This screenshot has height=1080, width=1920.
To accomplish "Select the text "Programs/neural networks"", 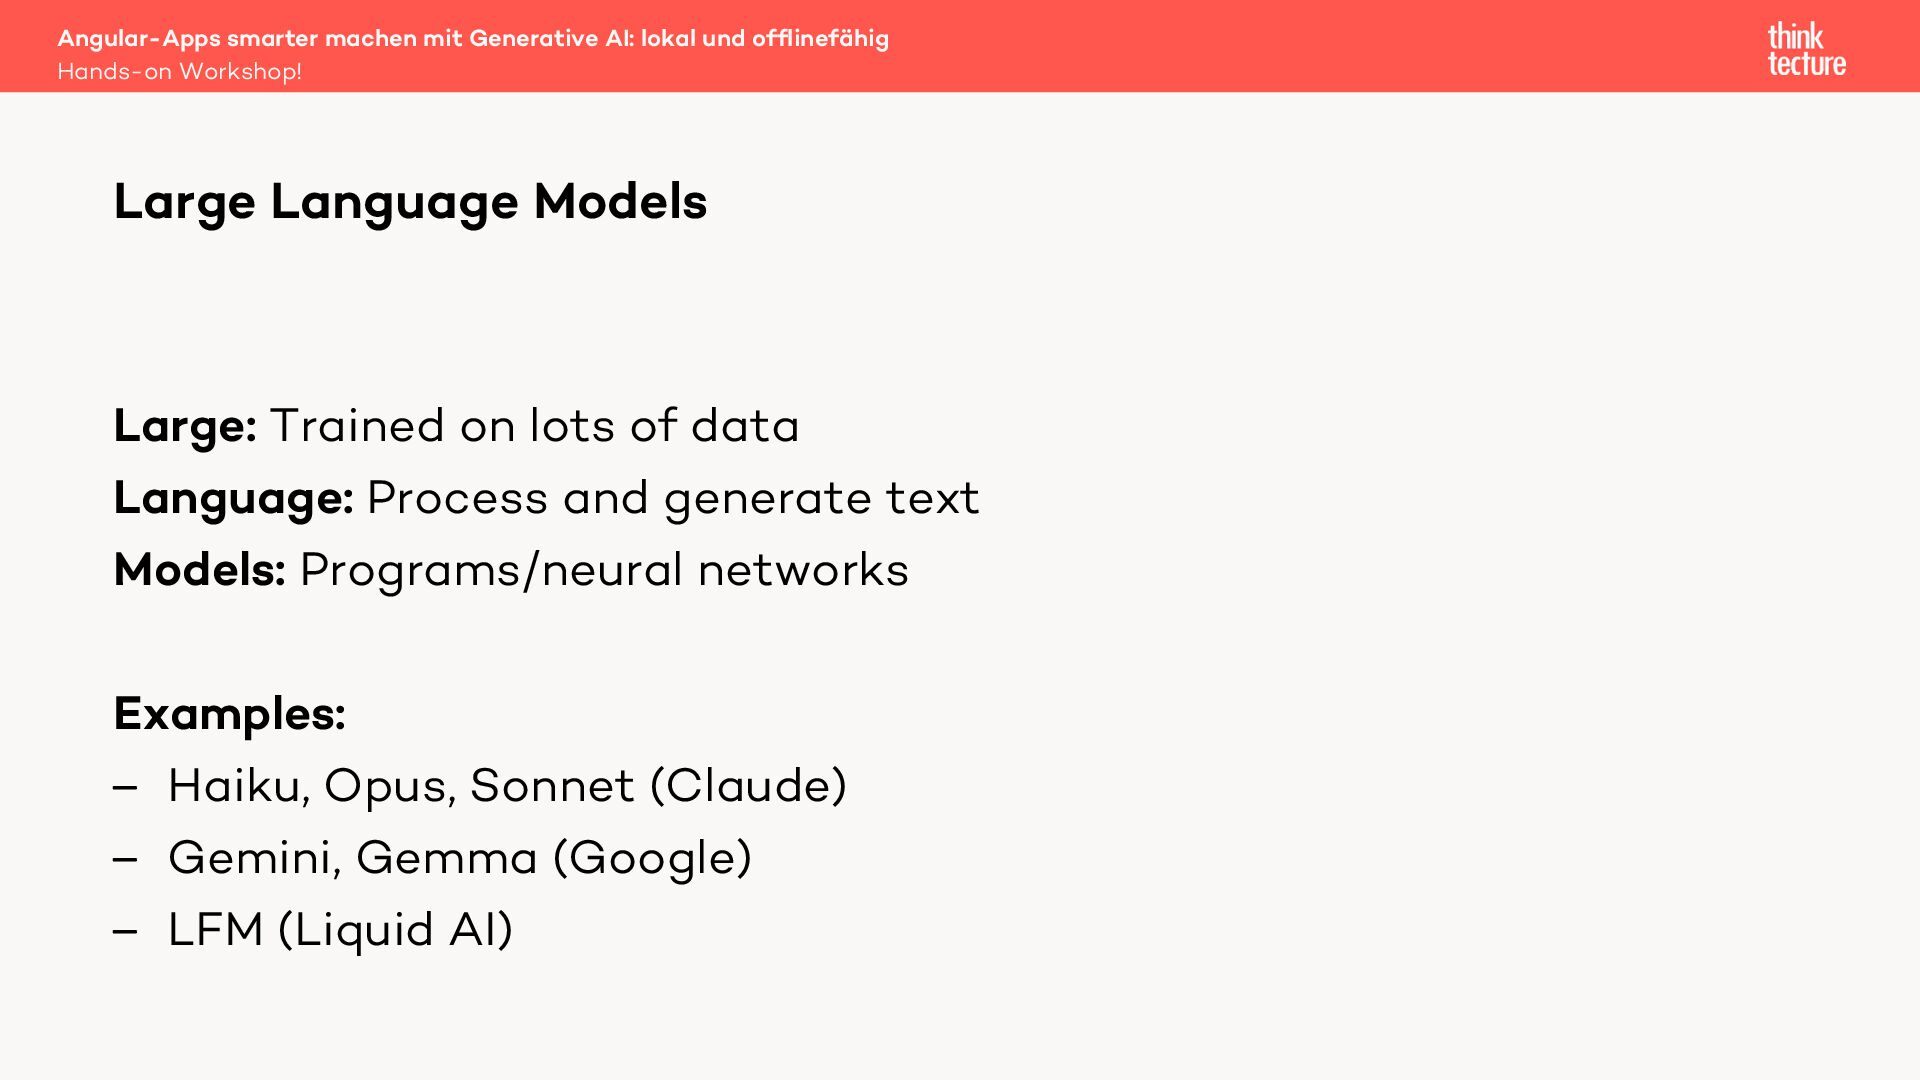I will (x=604, y=570).
